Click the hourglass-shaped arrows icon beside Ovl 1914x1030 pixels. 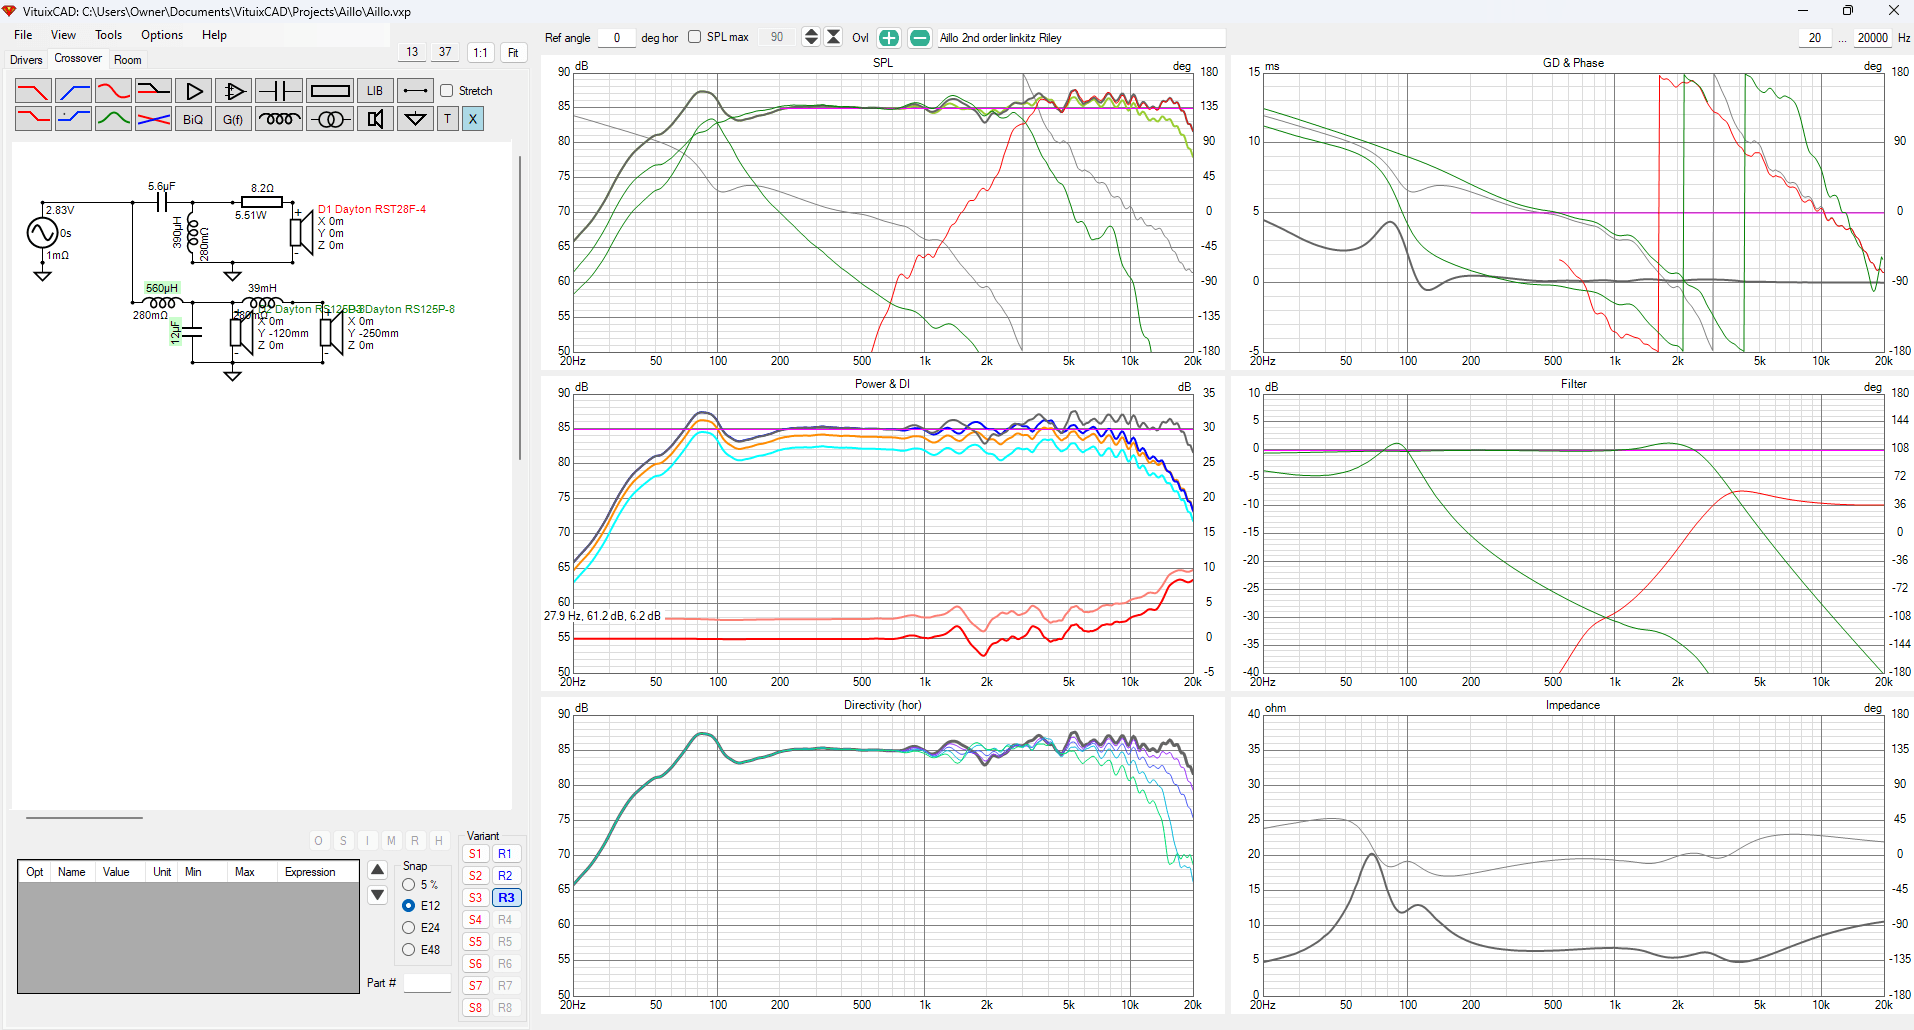click(x=833, y=37)
